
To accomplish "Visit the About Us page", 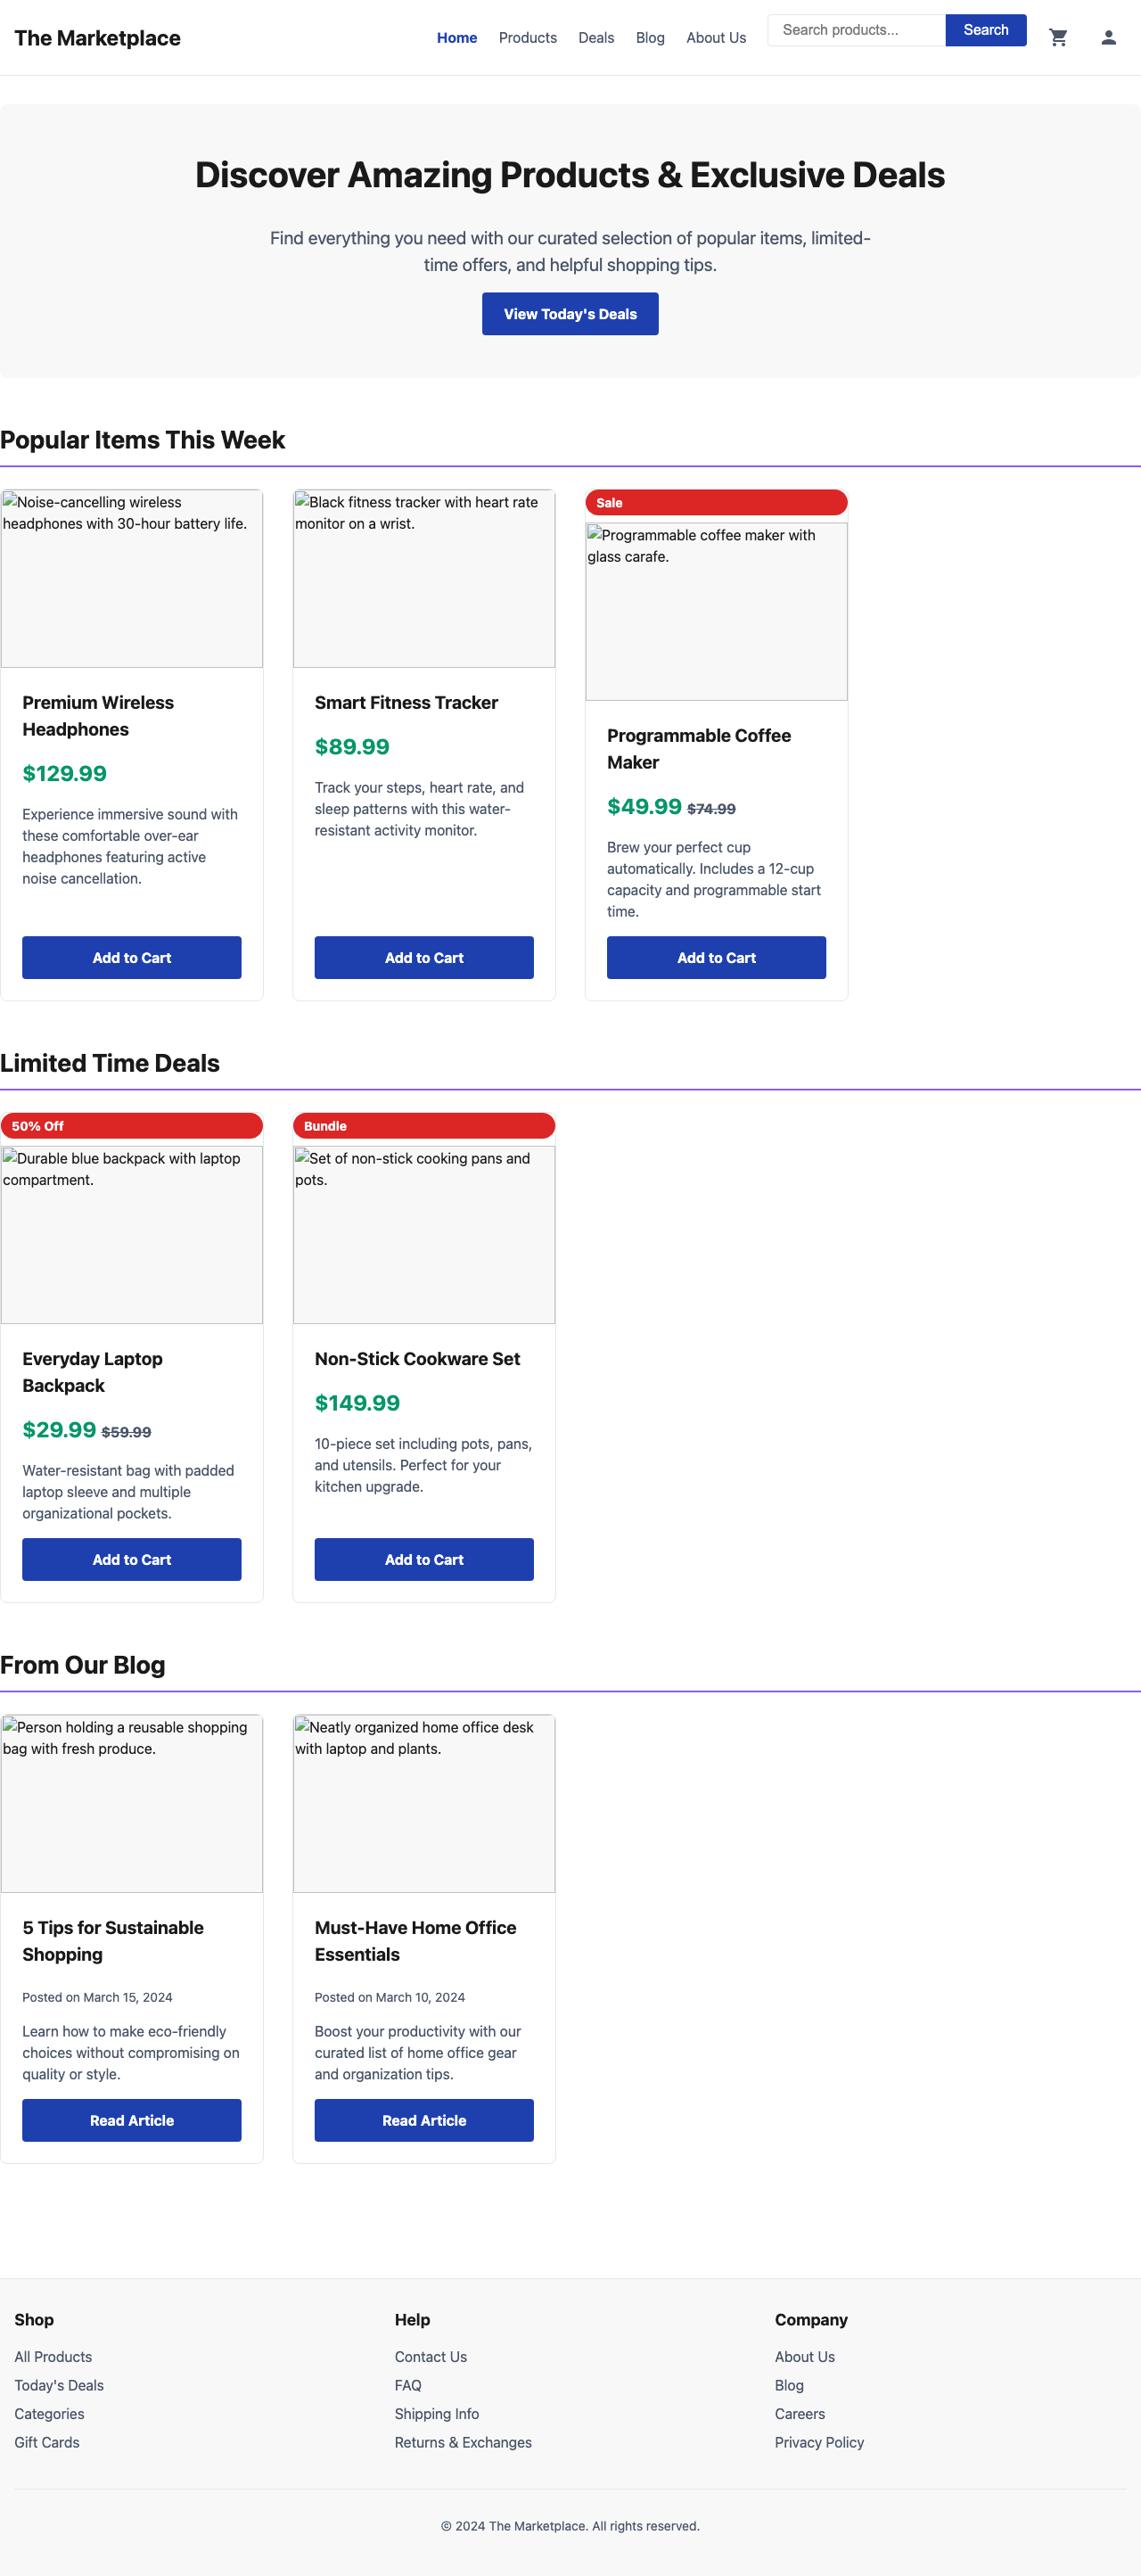I will coord(715,37).
